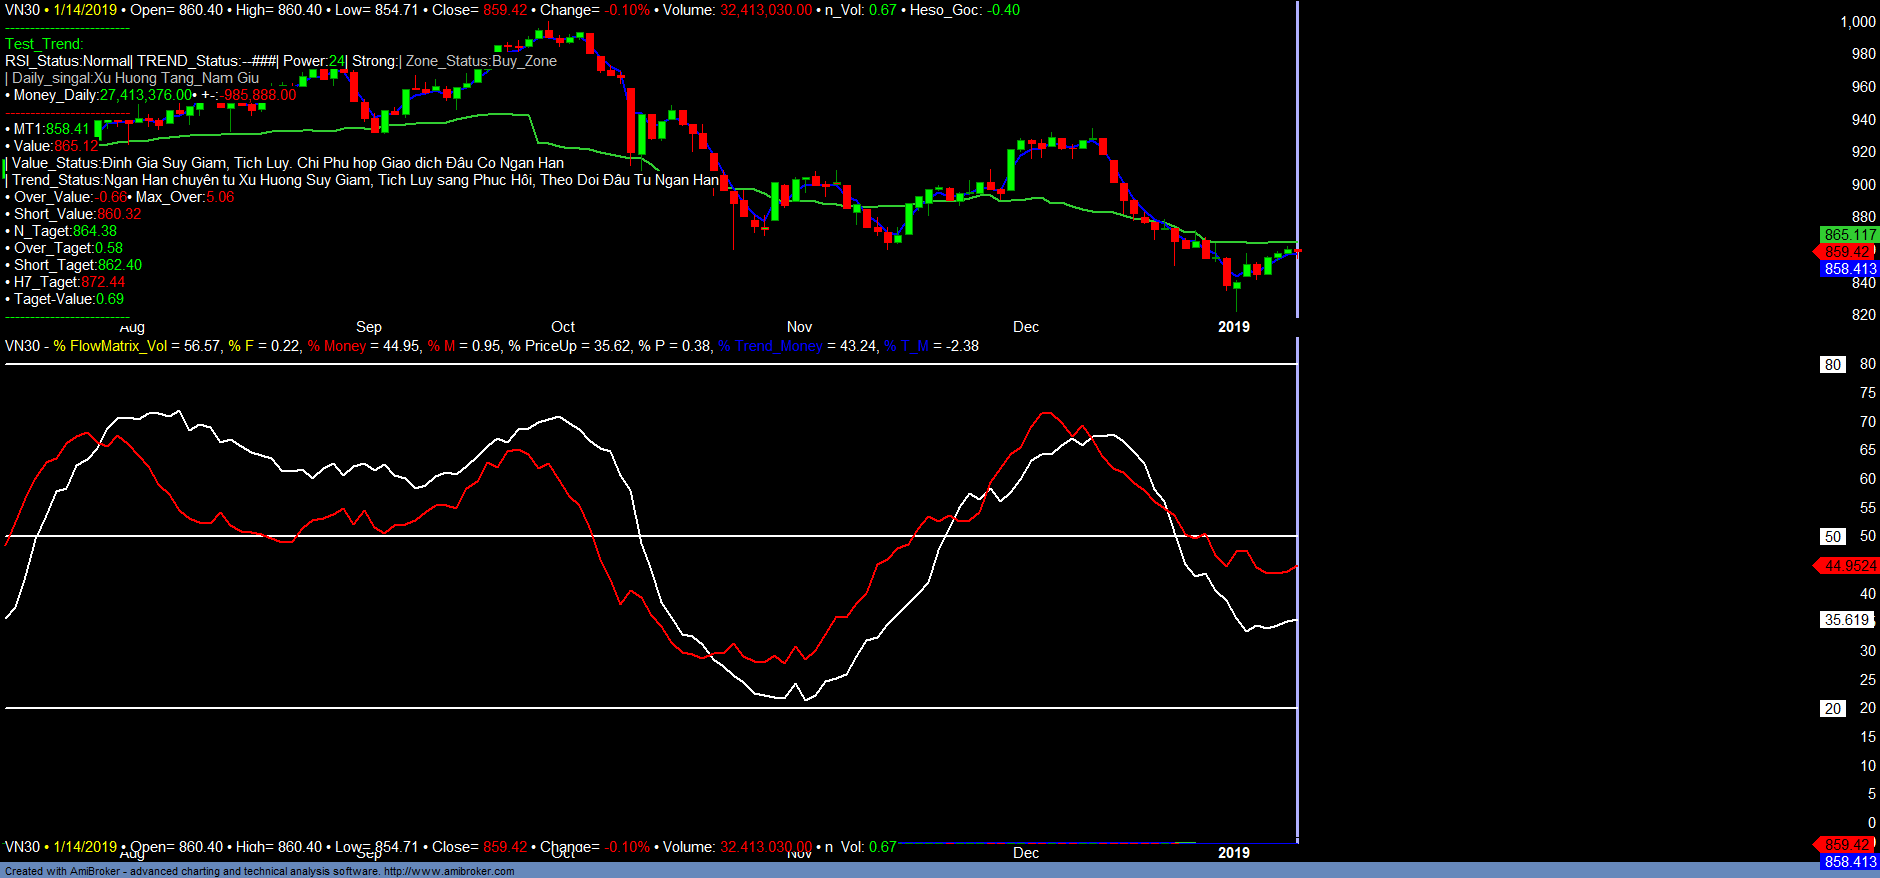Click Nov on the price chart time axis
The image size is (1880, 878).
[799, 327]
